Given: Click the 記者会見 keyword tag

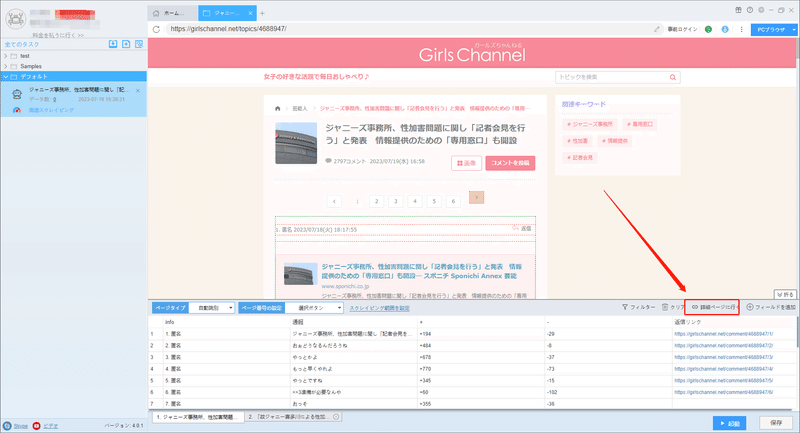Looking at the screenshot, I should click(580, 158).
